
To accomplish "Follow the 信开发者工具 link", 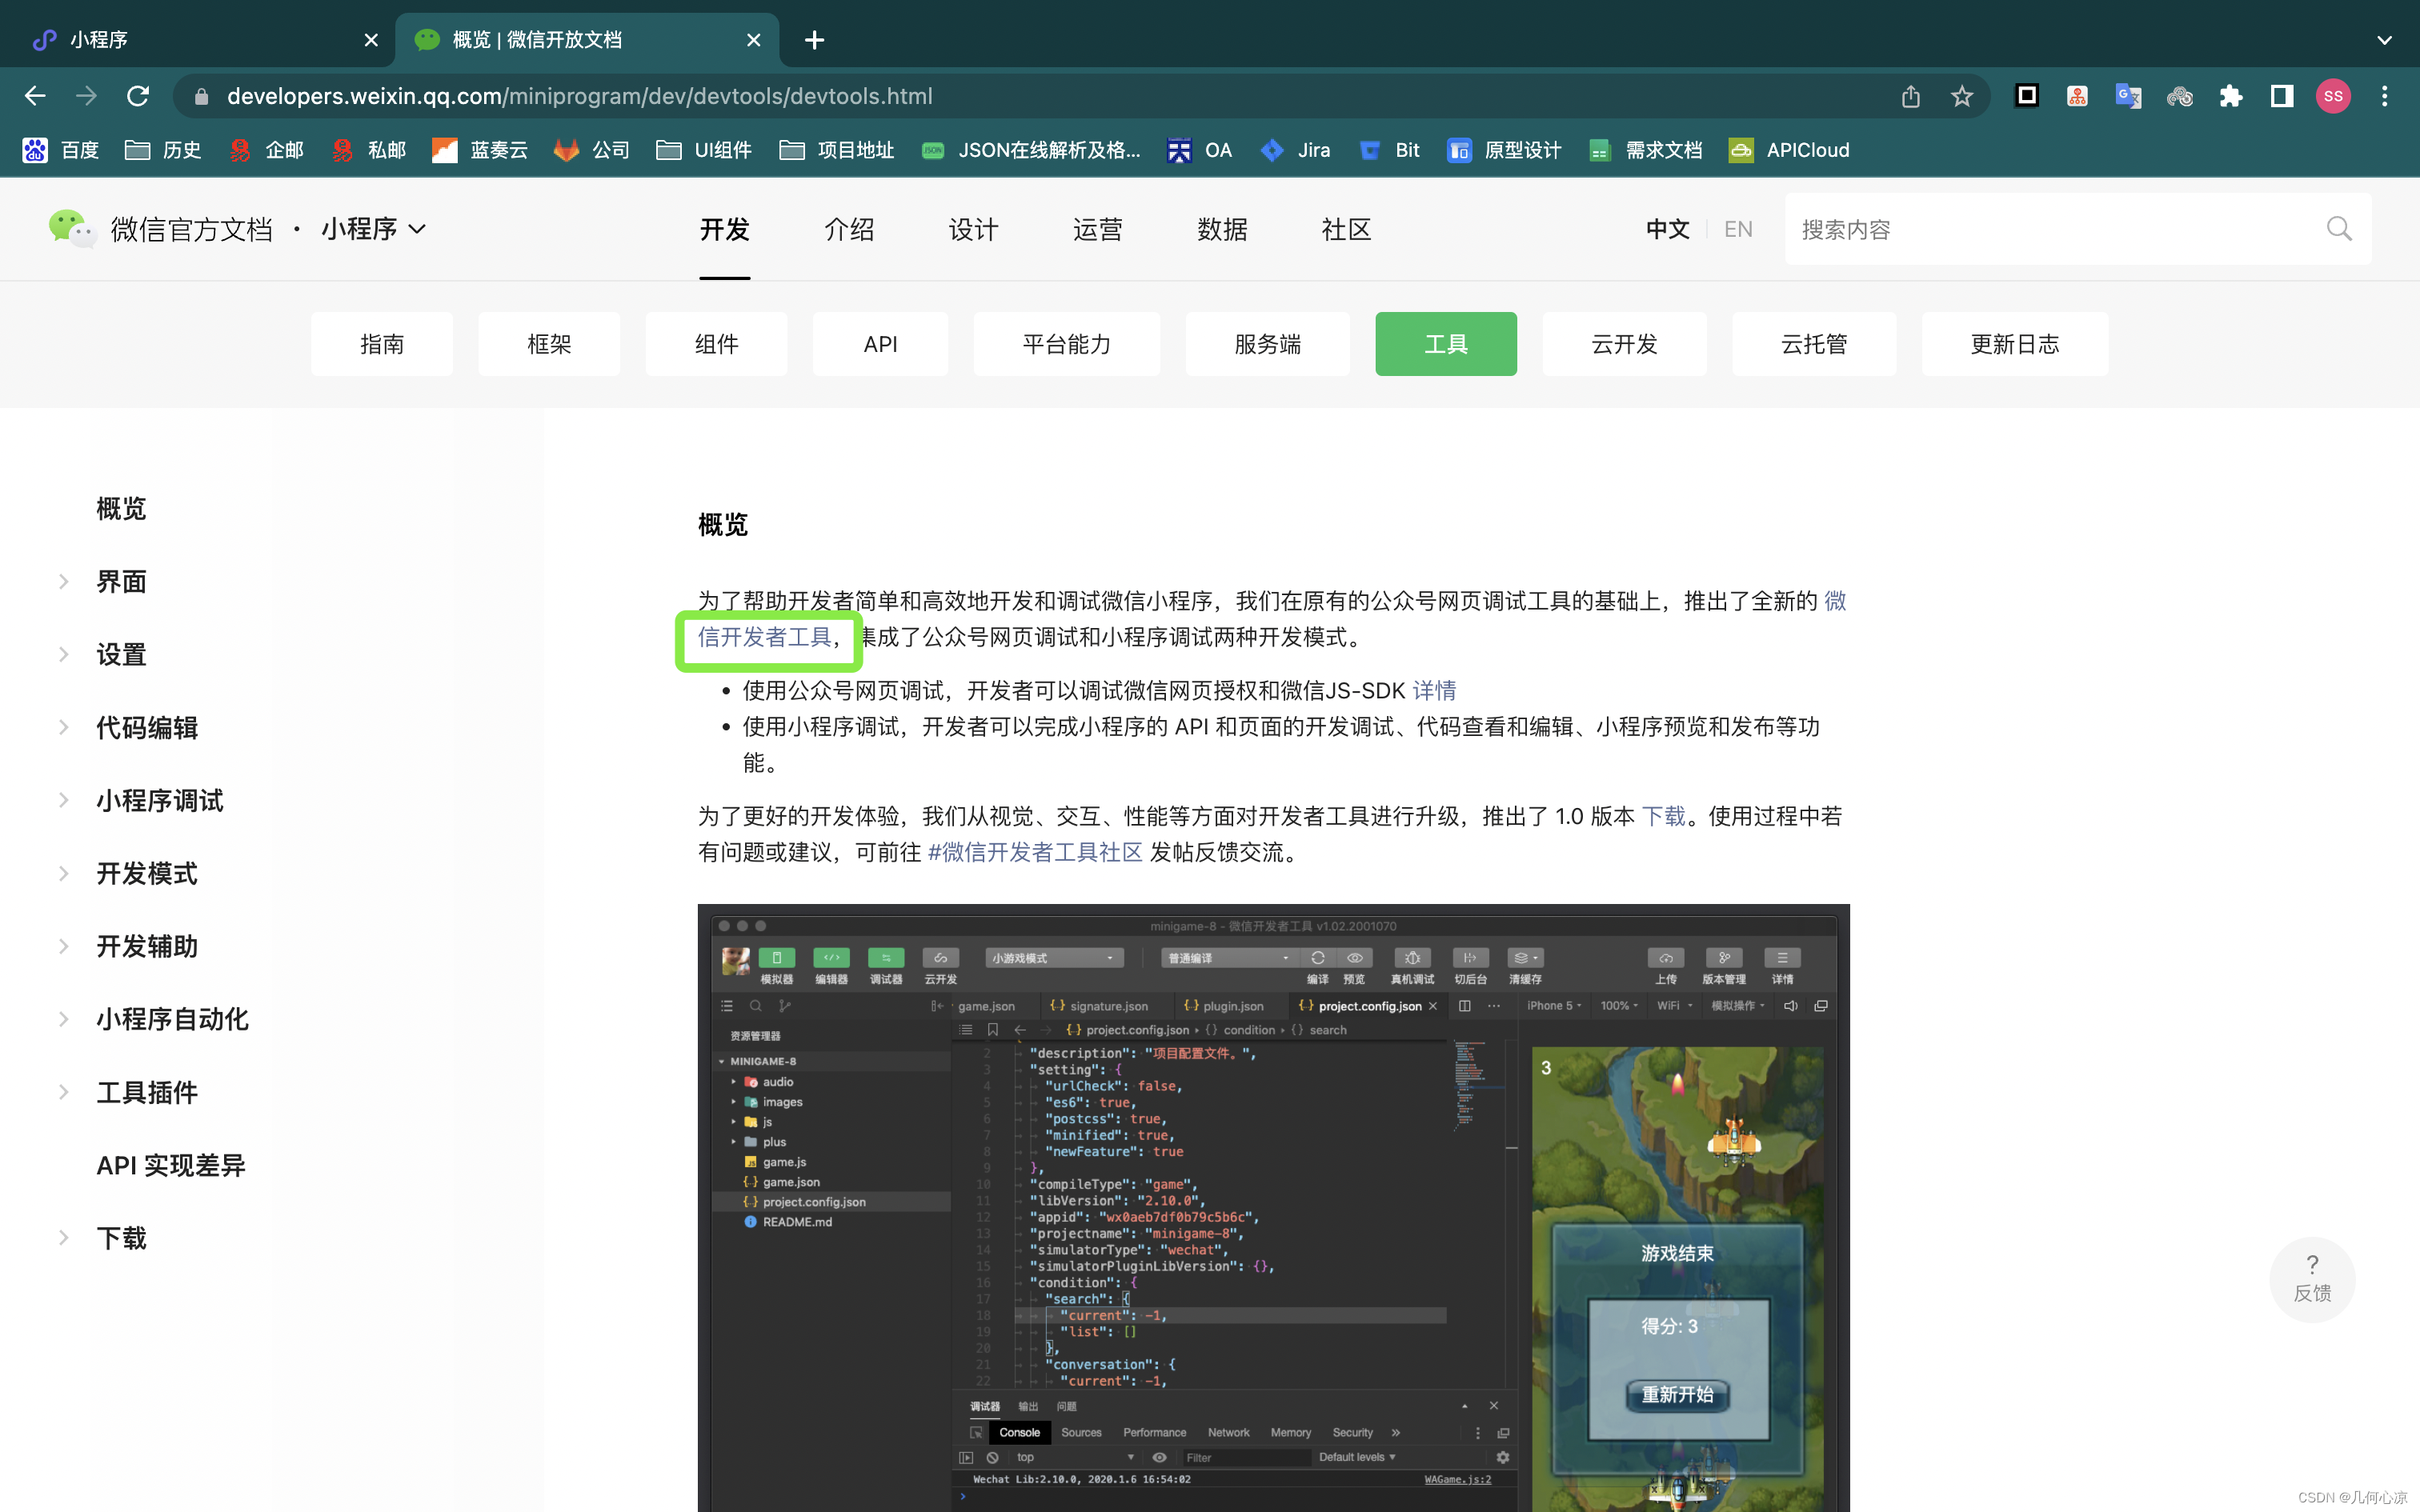I will click(x=764, y=637).
